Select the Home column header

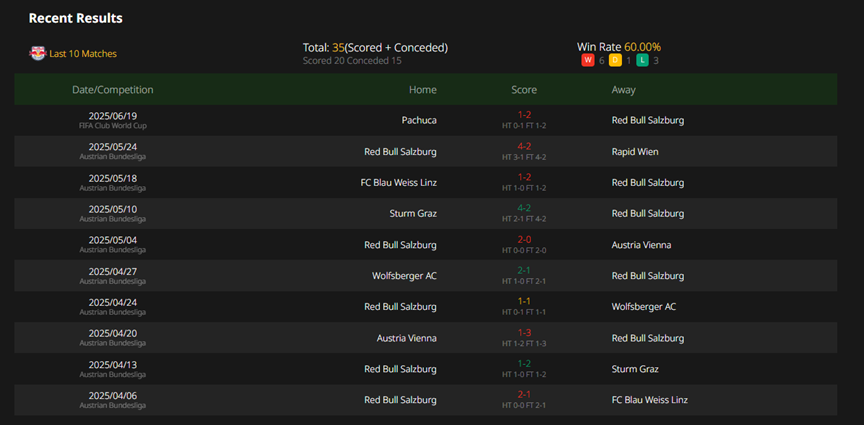tap(423, 90)
